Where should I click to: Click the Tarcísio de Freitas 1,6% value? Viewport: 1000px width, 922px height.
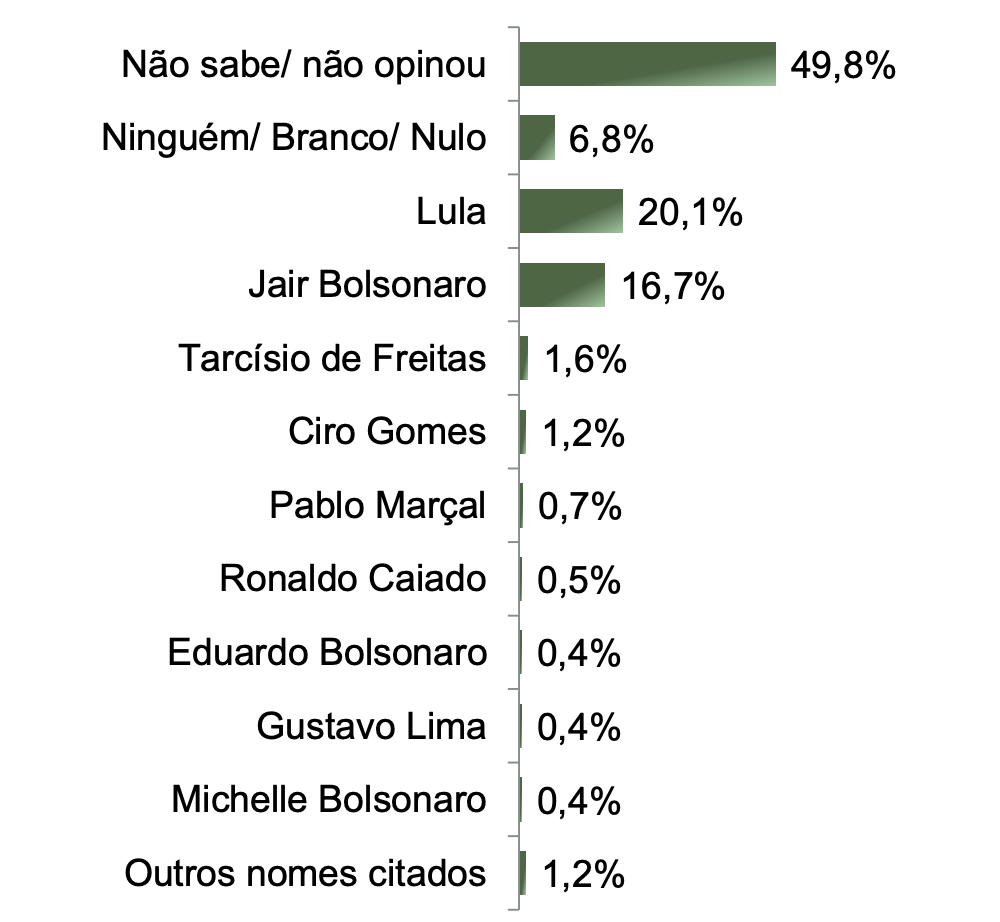coord(585,359)
